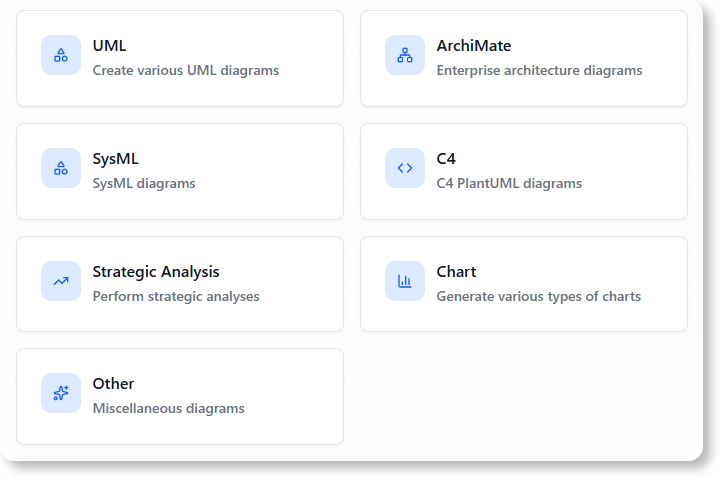The image size is (726, 481).
Task: Click the C4 code brackets icon
Action: point(405,168)
